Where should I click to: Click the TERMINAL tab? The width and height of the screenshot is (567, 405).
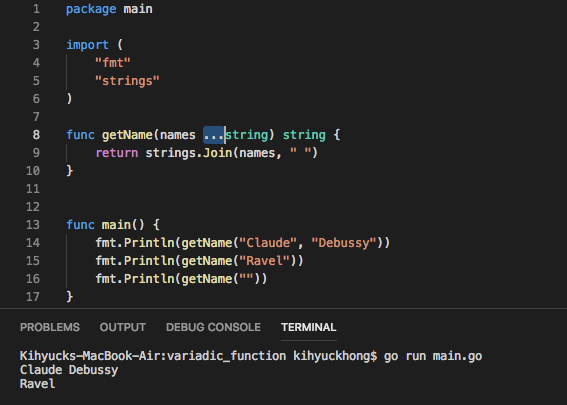308,327
